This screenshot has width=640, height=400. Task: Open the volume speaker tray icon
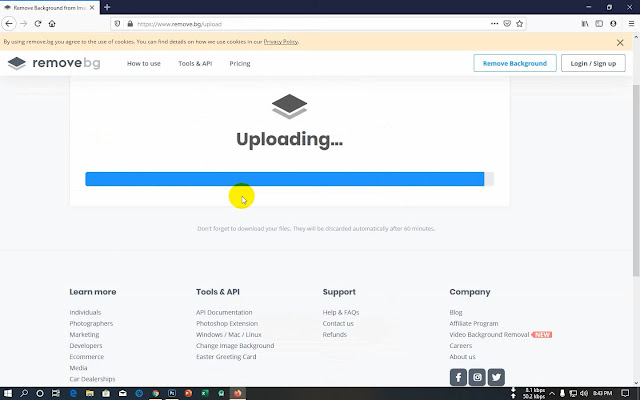click(584, 393)
